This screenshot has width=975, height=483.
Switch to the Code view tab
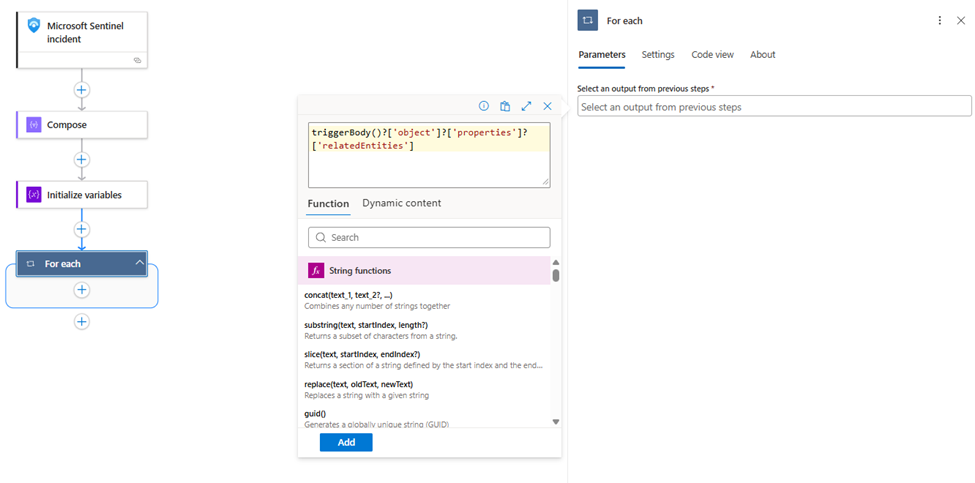point(713,55)
